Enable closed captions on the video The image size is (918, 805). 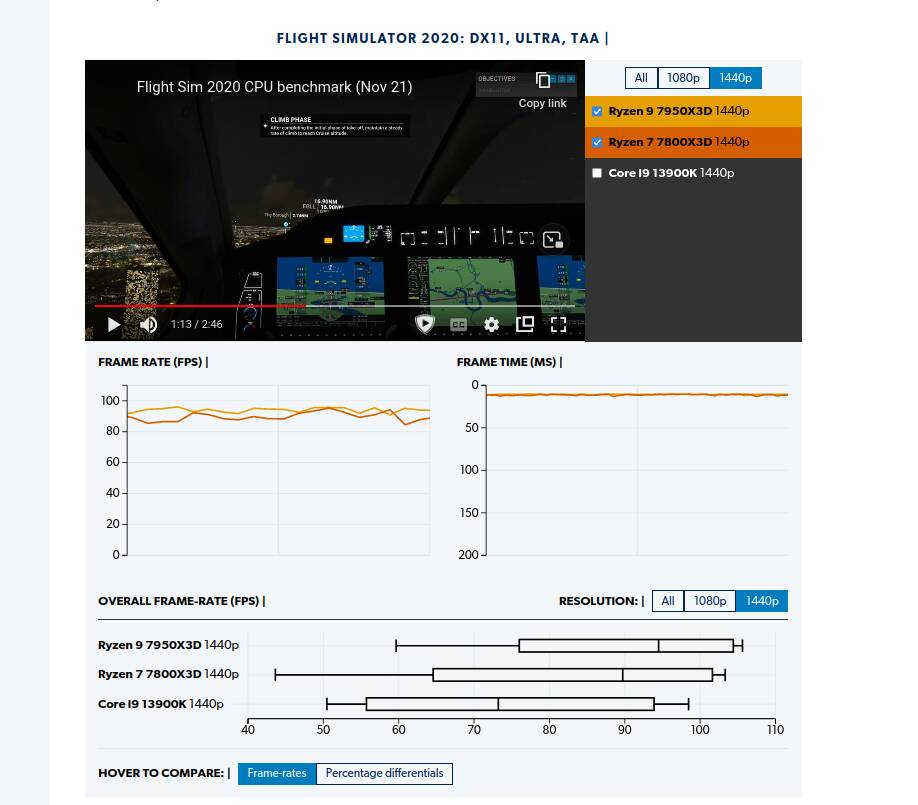tap(457, 324)
